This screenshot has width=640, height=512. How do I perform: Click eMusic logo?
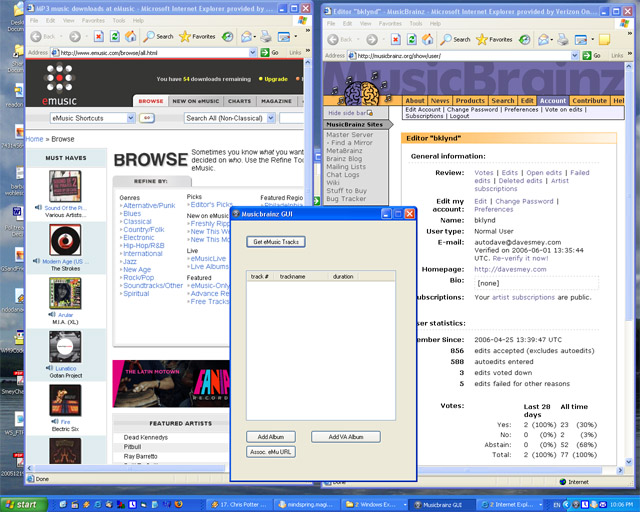tap(59, 84)
